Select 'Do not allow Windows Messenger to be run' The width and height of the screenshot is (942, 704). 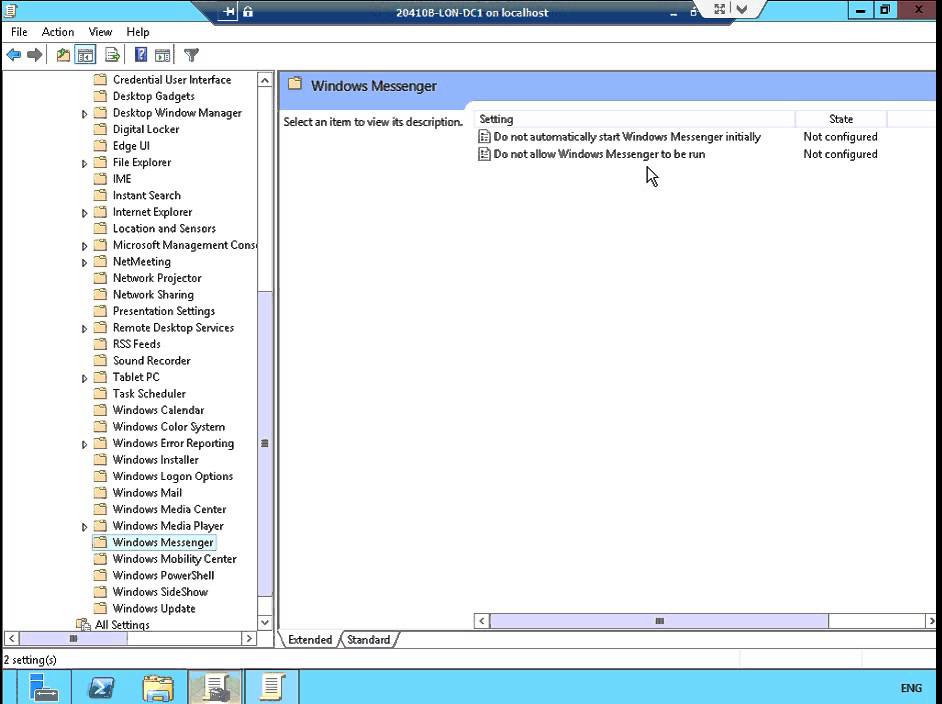(599, 154)
